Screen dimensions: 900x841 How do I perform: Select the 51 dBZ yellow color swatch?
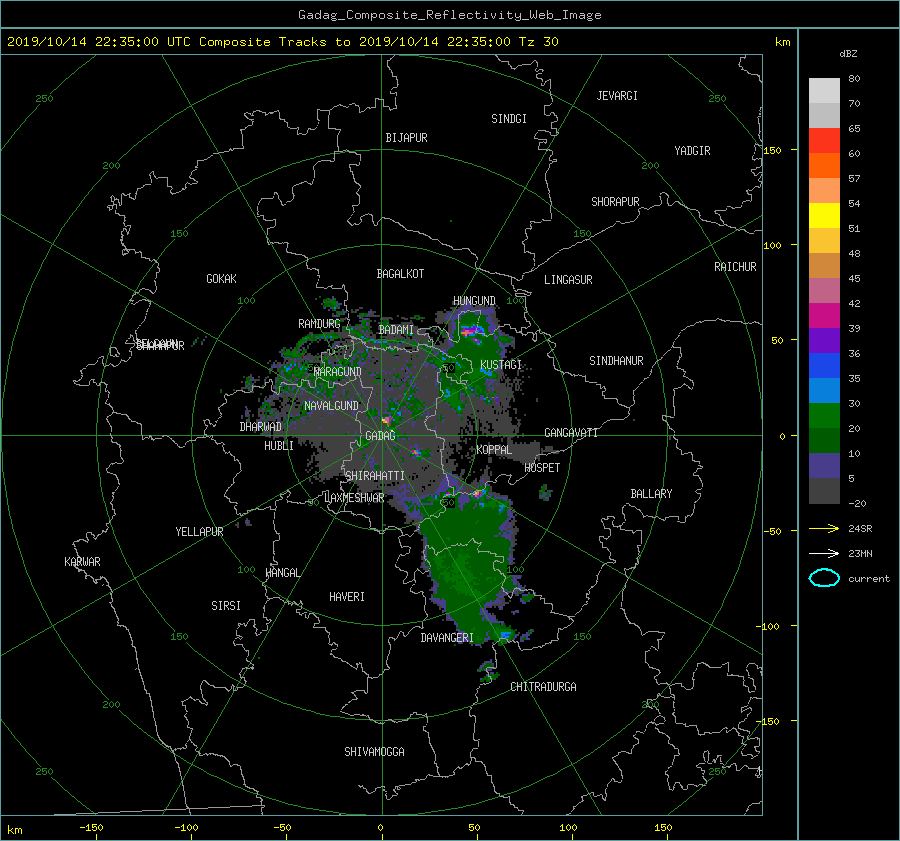824,215
